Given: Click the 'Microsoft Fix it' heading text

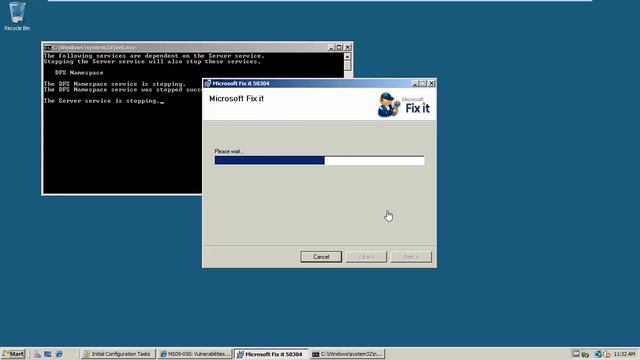Looking at the screenshot, I should [x=236, y=99].
